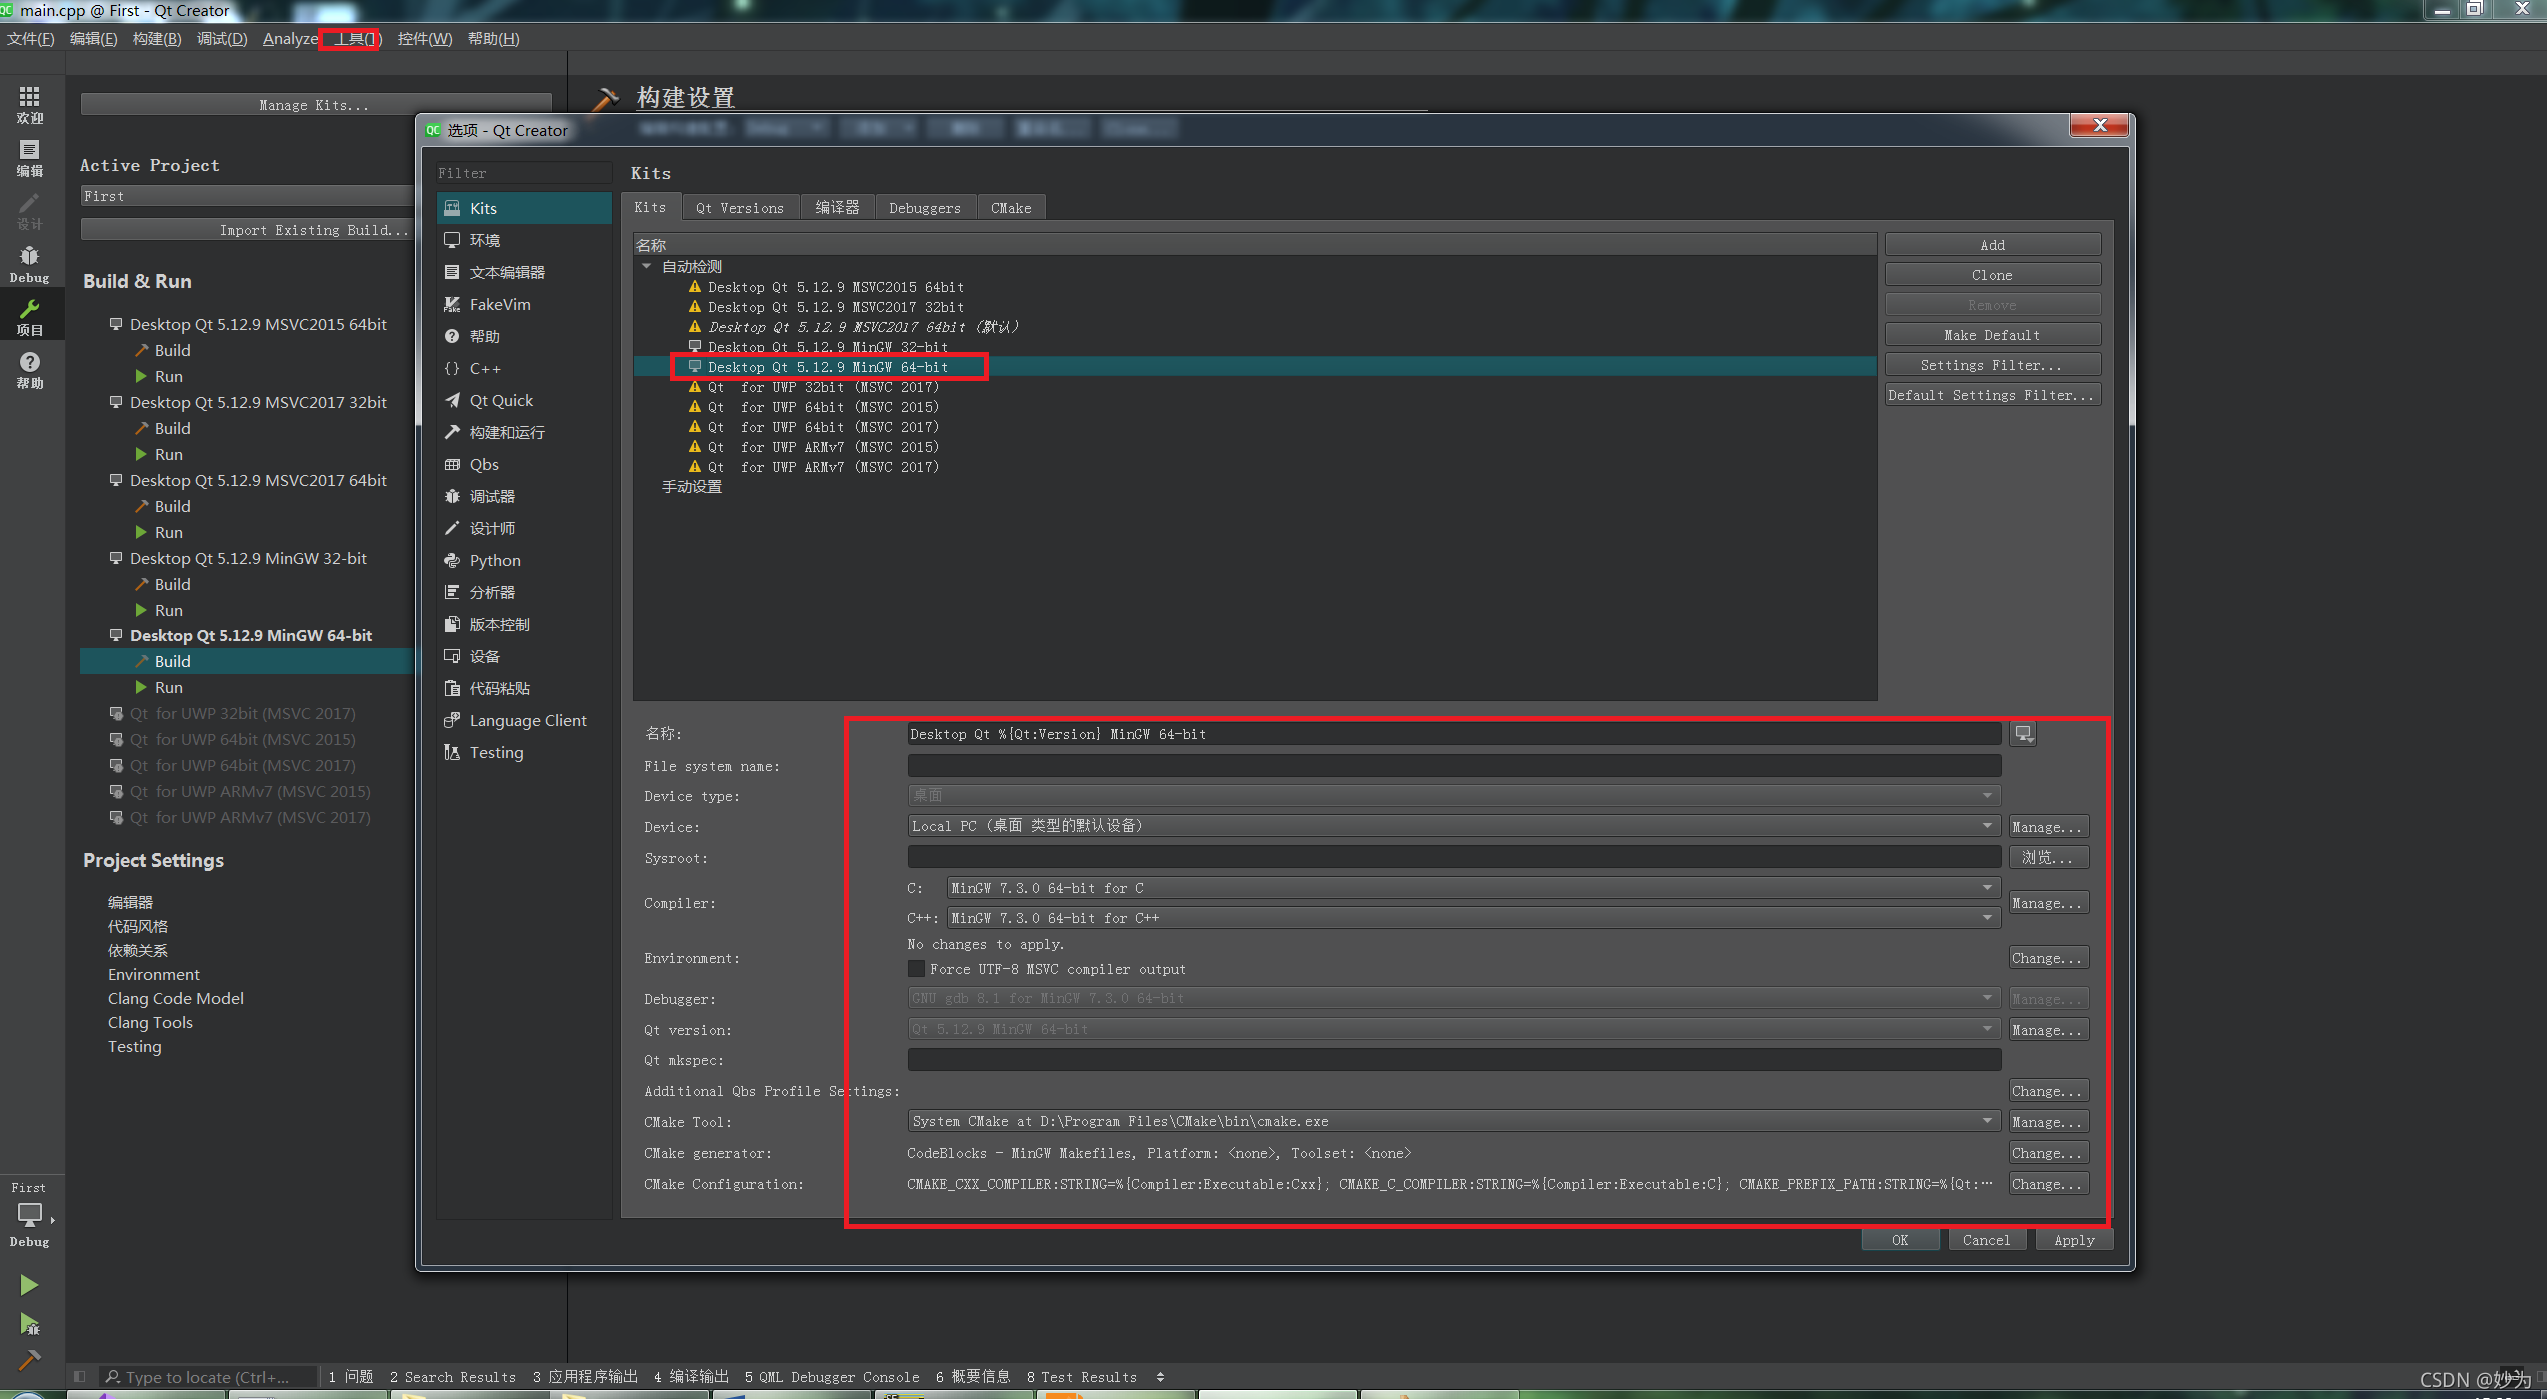Image resolution: width=2547 pixels, height=1399 pixels.
Task: Switch to Debuggers tab
Action: tap(925, 207)
